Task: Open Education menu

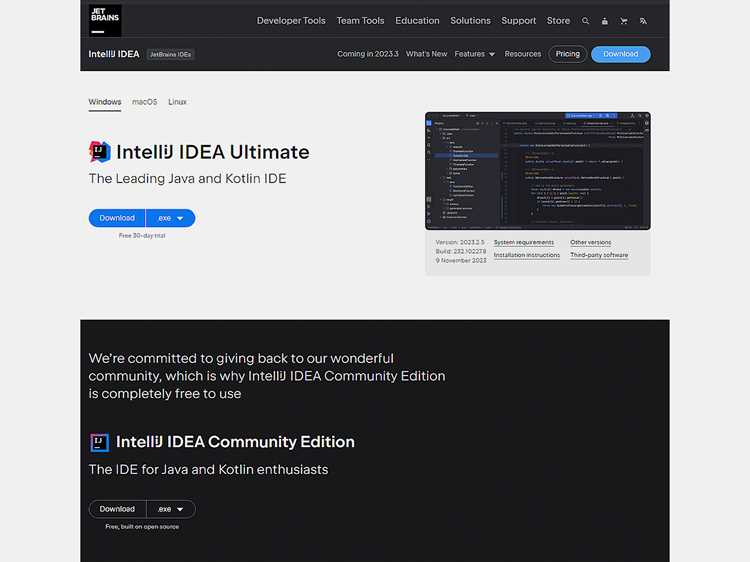Action: point(417,21)
